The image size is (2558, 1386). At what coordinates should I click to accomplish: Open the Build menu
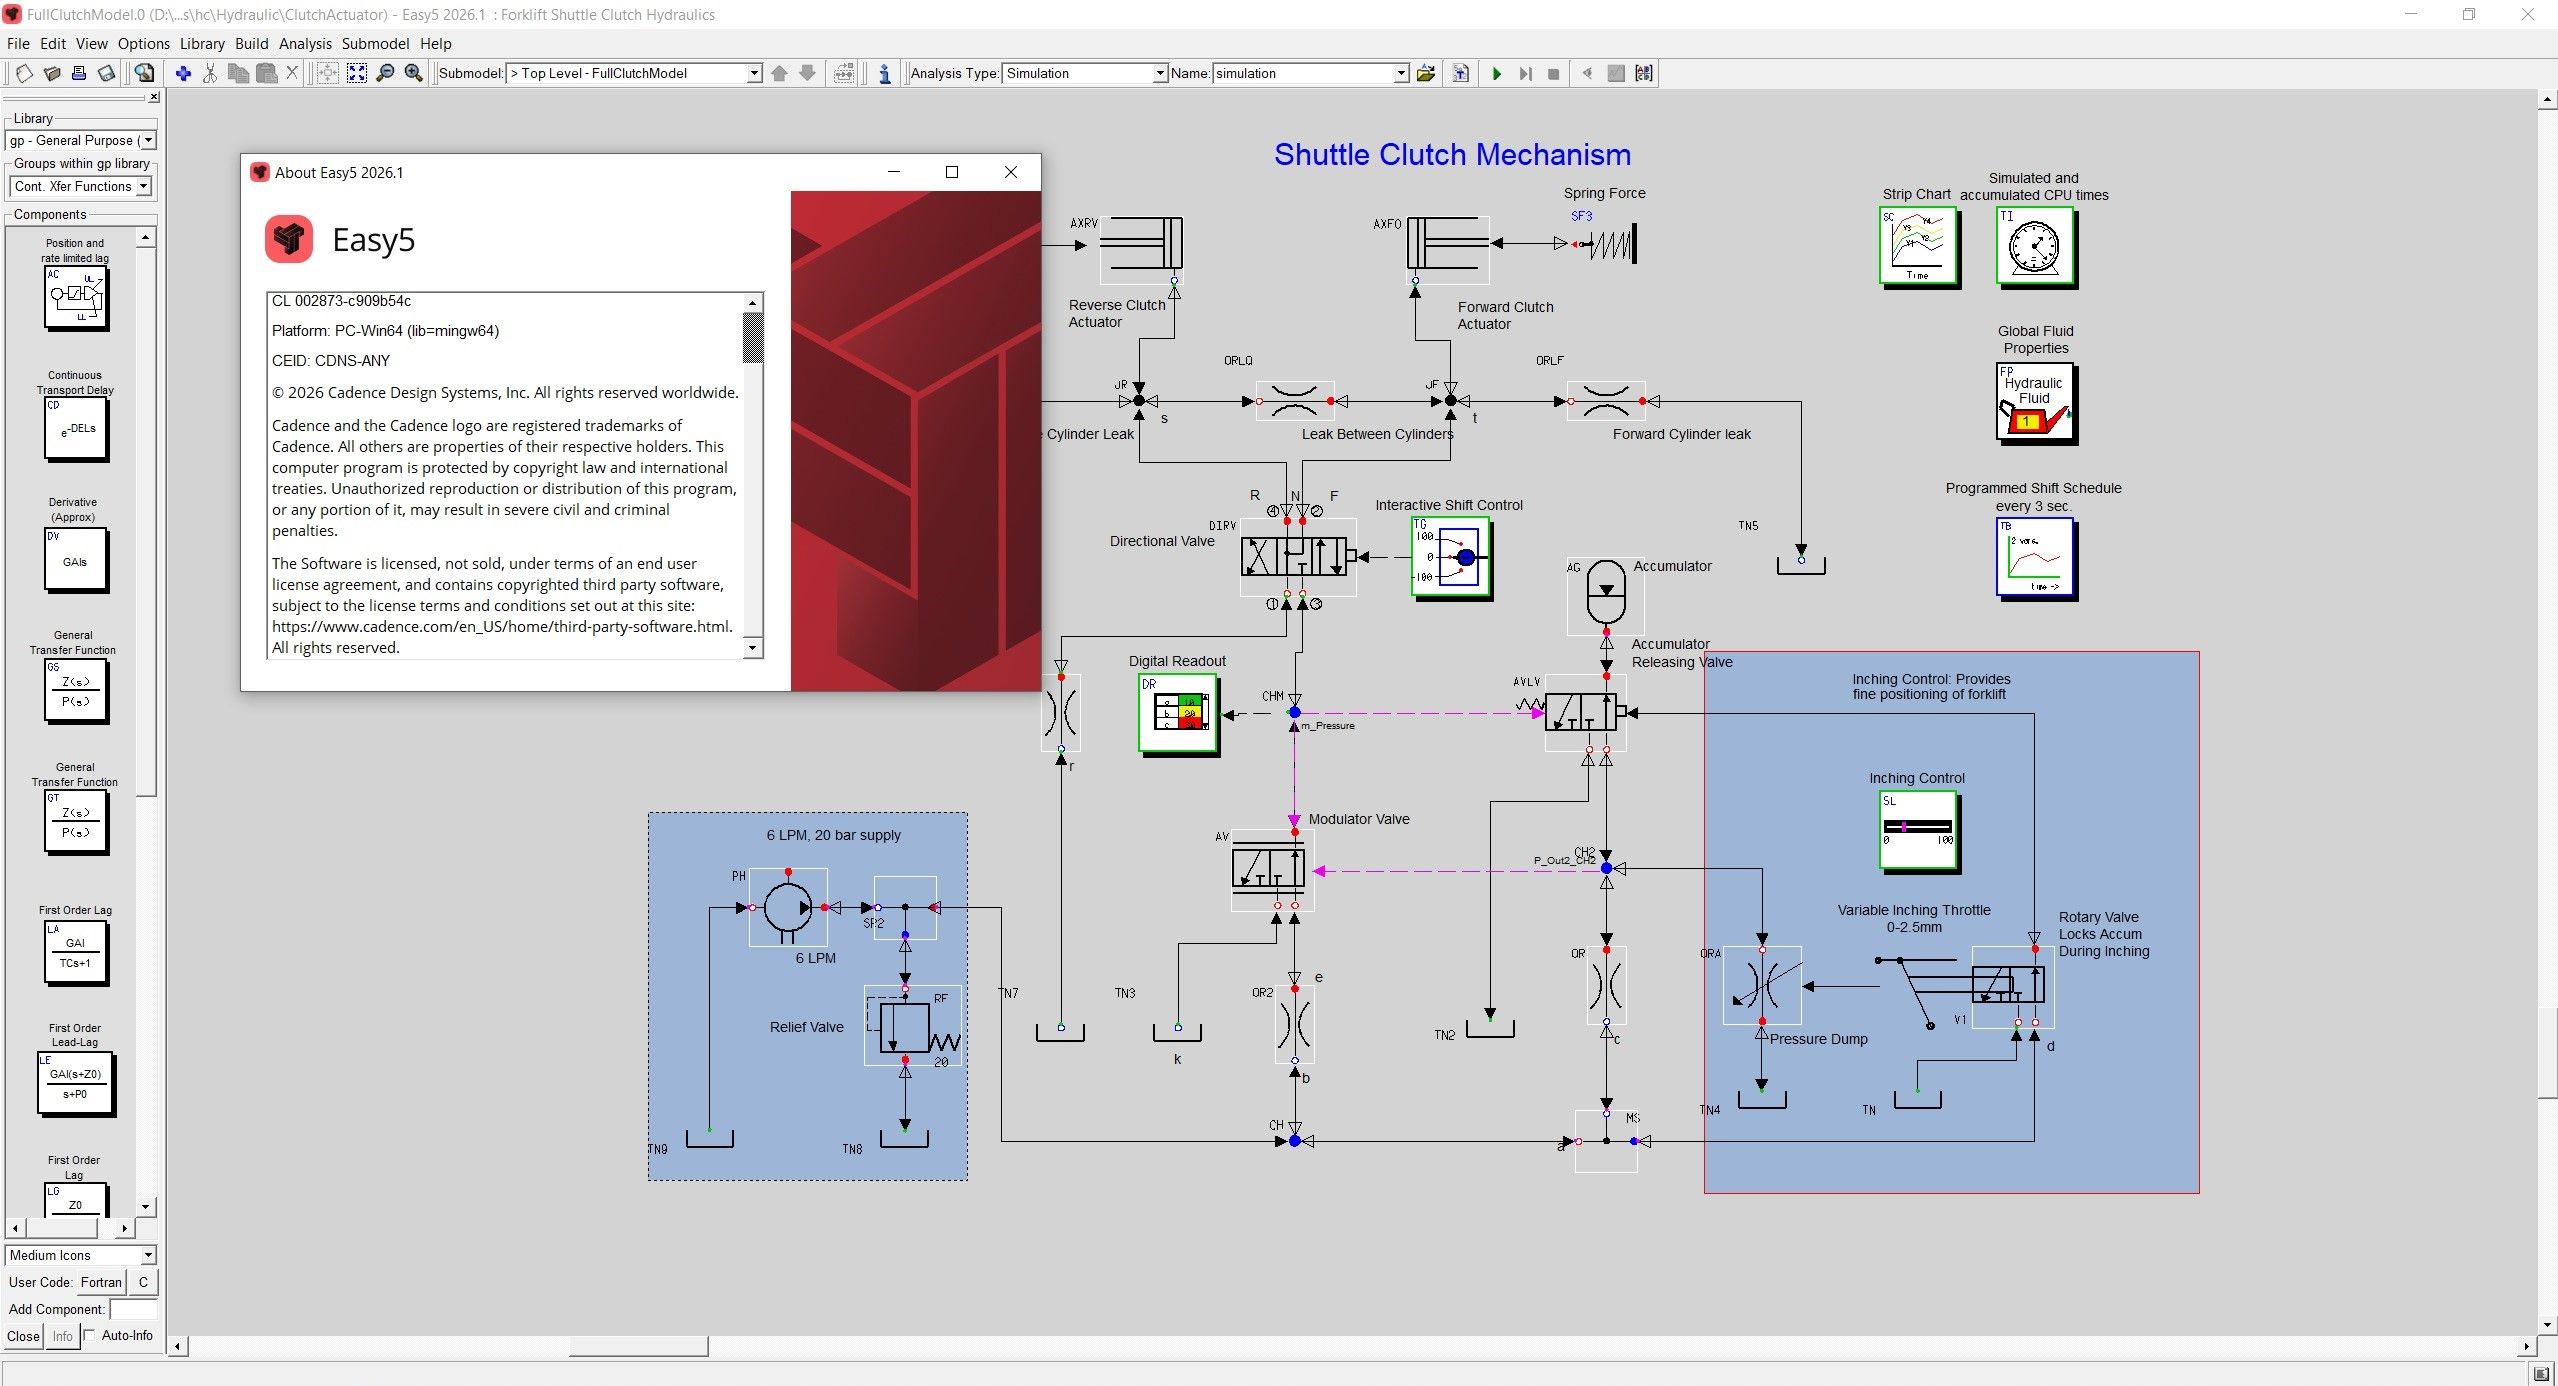(x=252, y=44)
